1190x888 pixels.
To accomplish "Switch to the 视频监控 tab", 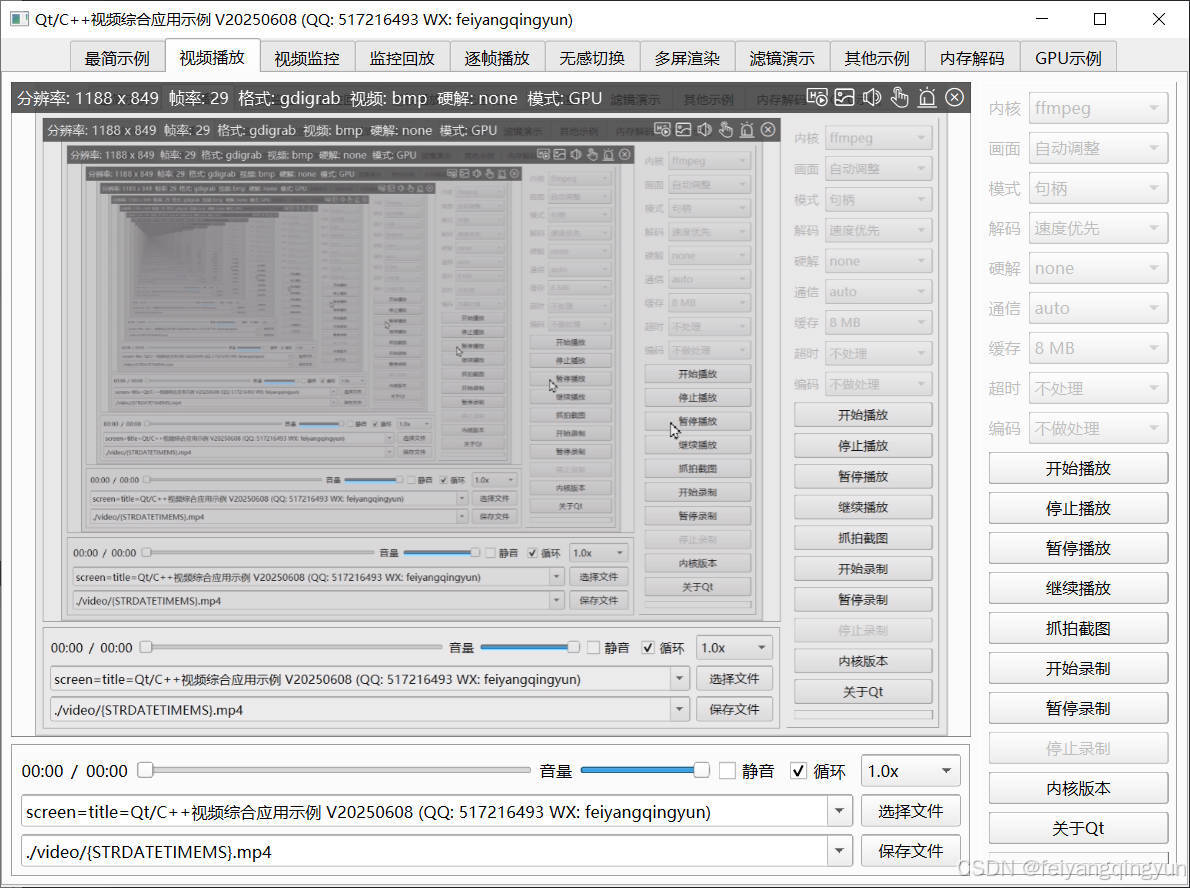I will 307,58.
